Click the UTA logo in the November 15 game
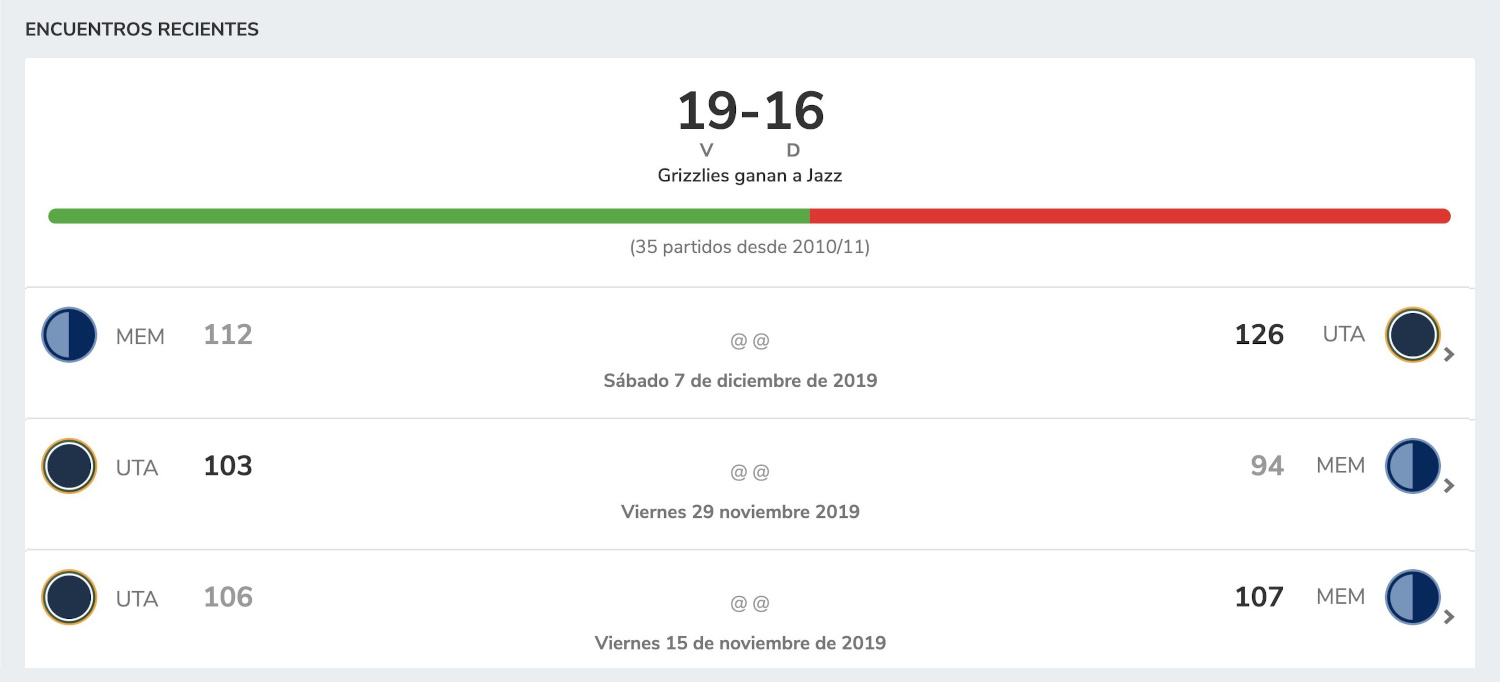 [69, 597]
